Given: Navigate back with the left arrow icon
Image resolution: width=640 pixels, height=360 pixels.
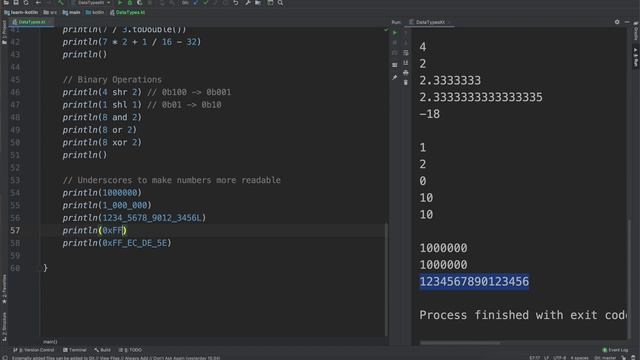Looking at the screenshot, I should coord(38,2).
